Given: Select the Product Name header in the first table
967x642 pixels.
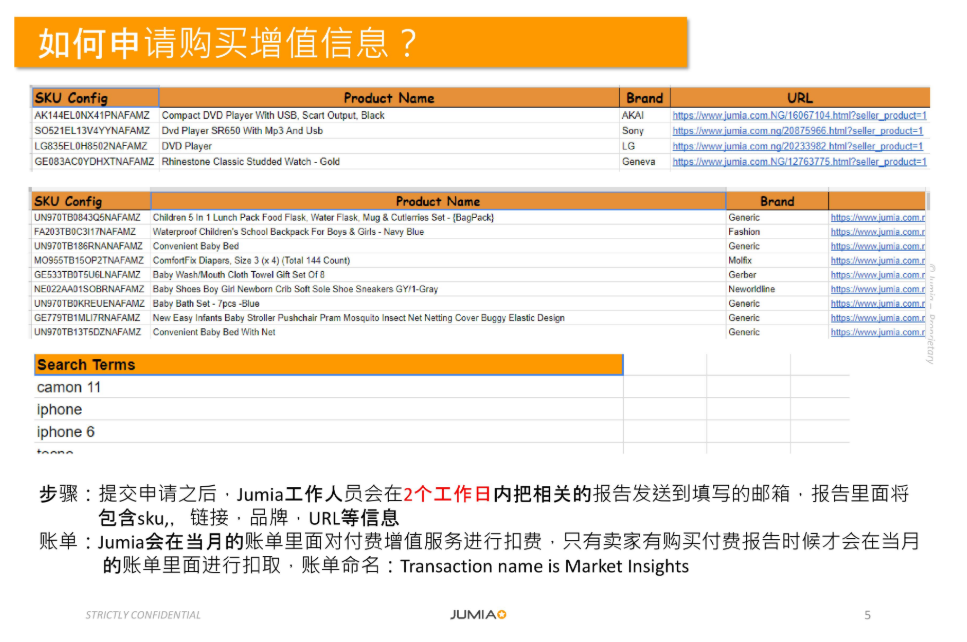Looking at the screenshot, I should 389,97.
